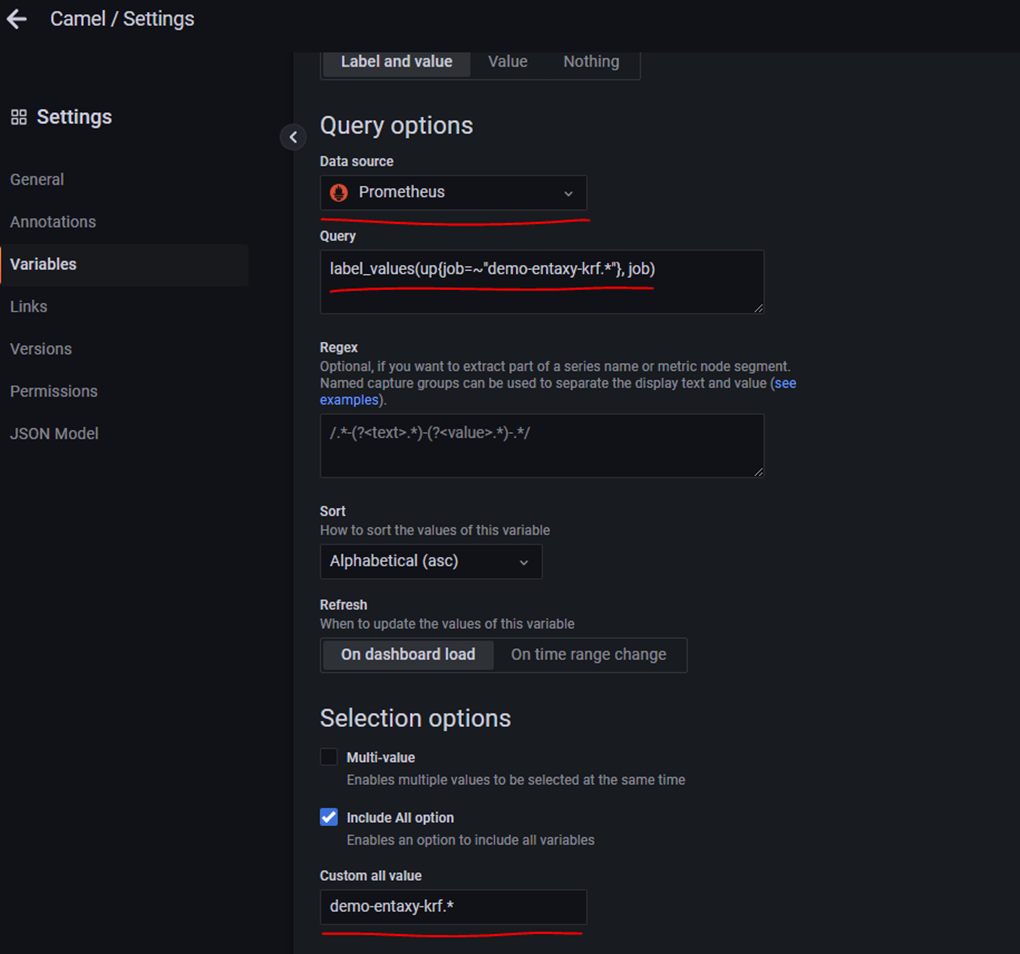Enable the Multi-value checkbox
This screenshot has width=1020, height=954.
[x=329, y=757]
